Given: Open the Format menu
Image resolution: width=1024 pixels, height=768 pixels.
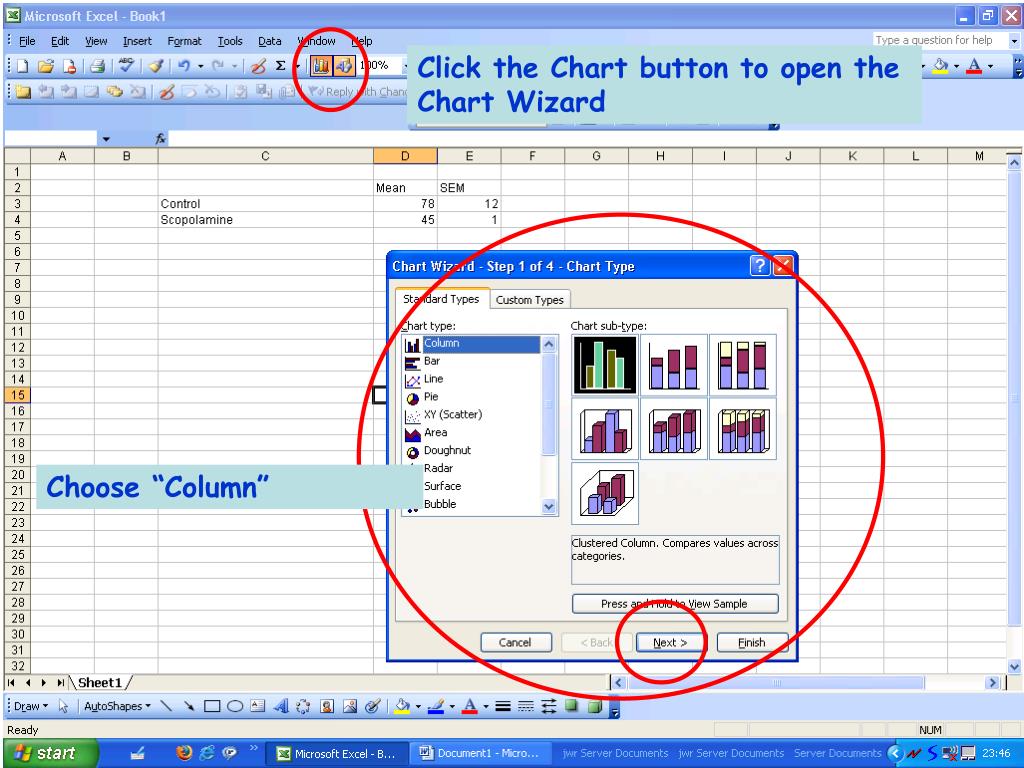Looking at the screenshot, I should (x=185, y=41).
